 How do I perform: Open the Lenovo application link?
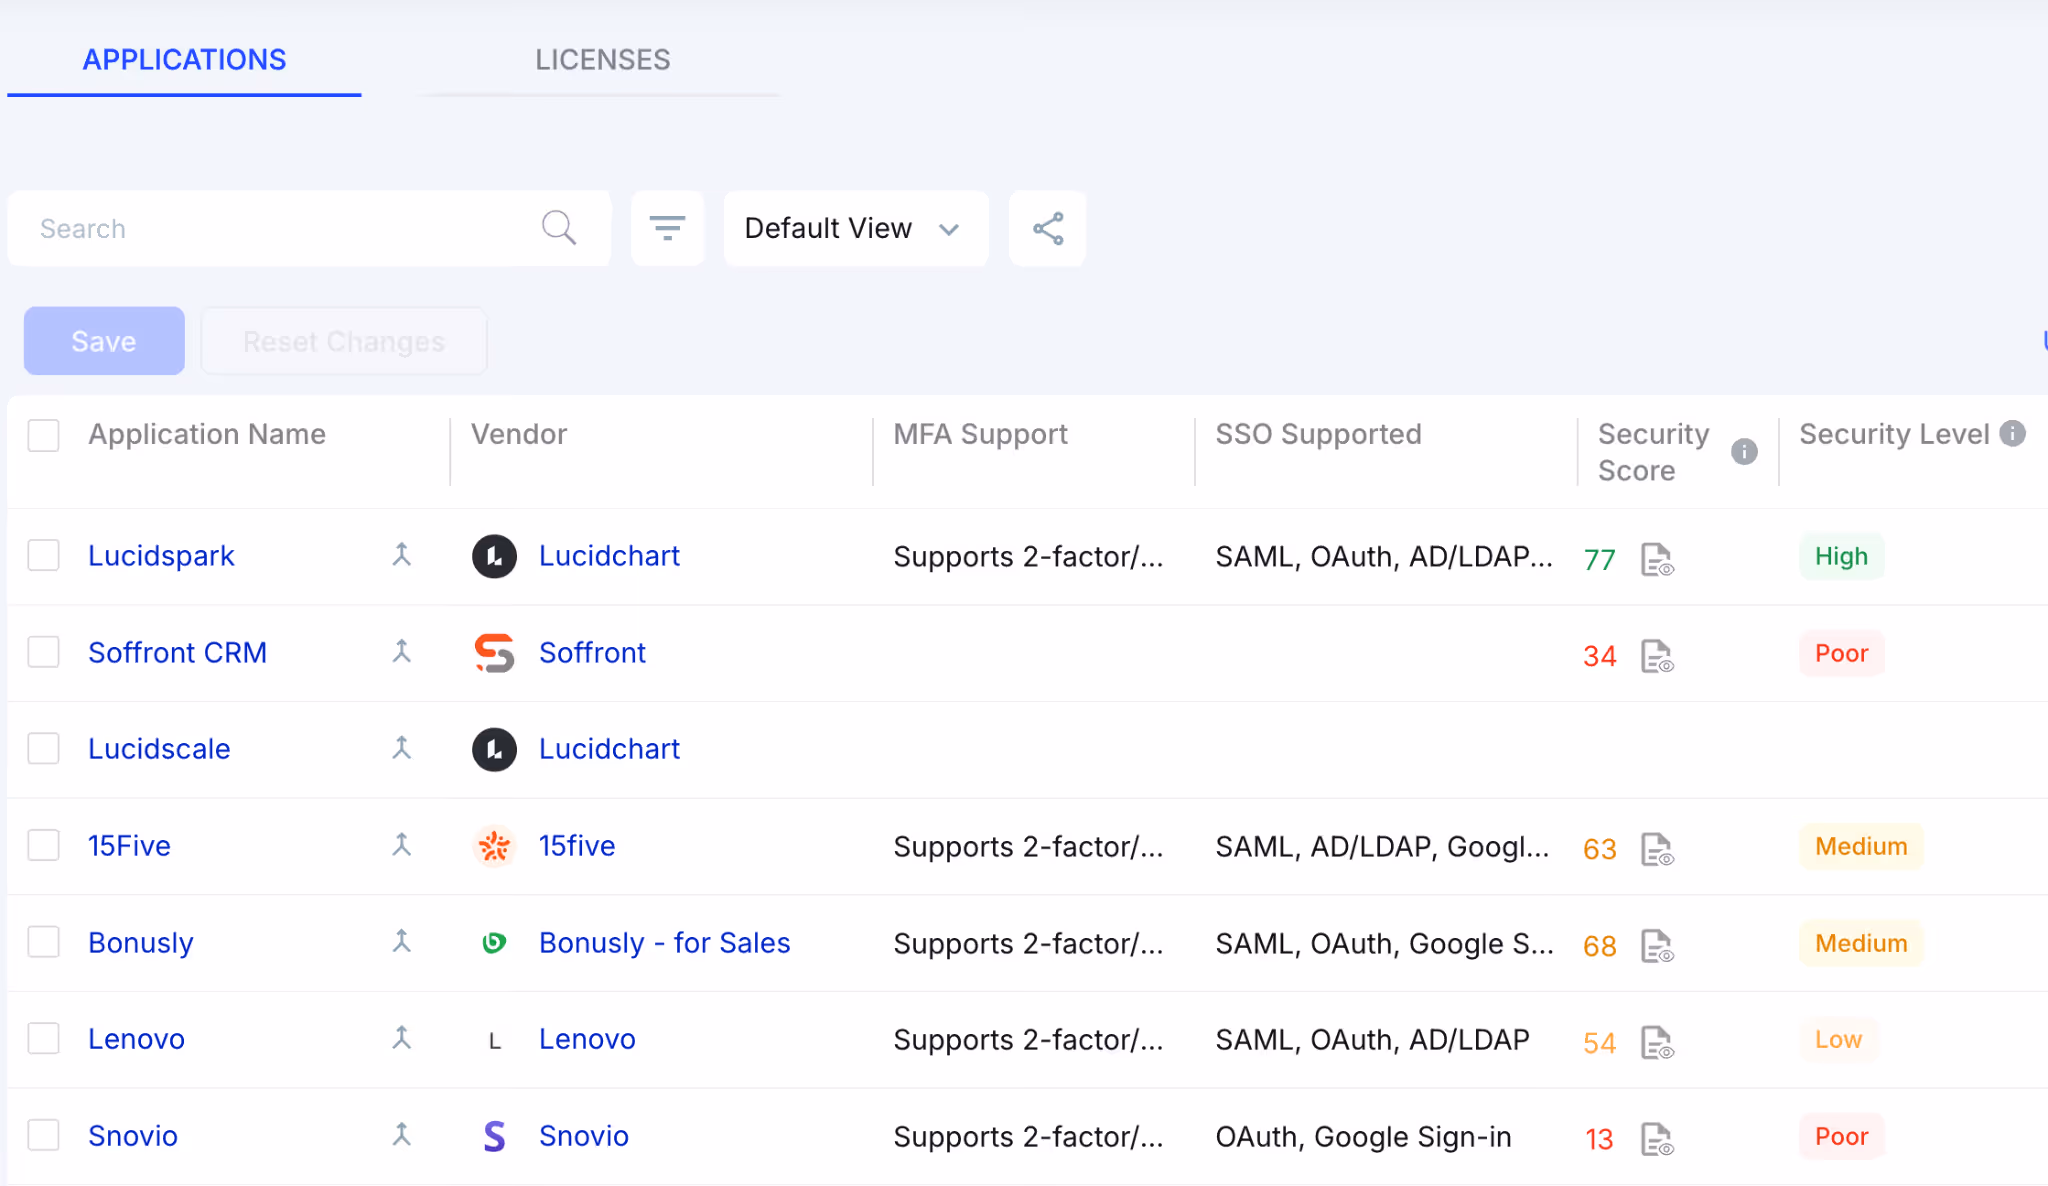136,1039
